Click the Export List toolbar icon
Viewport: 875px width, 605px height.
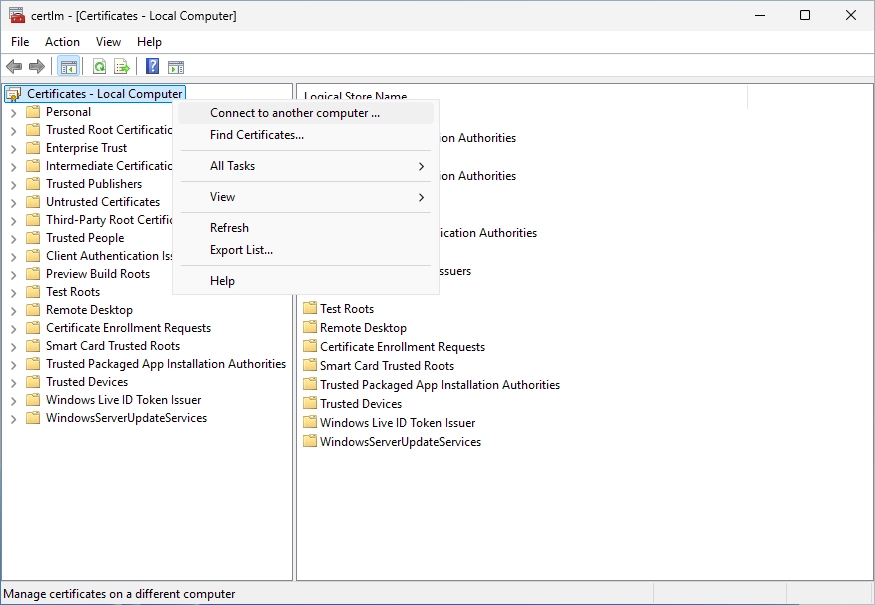pos(122,67)
